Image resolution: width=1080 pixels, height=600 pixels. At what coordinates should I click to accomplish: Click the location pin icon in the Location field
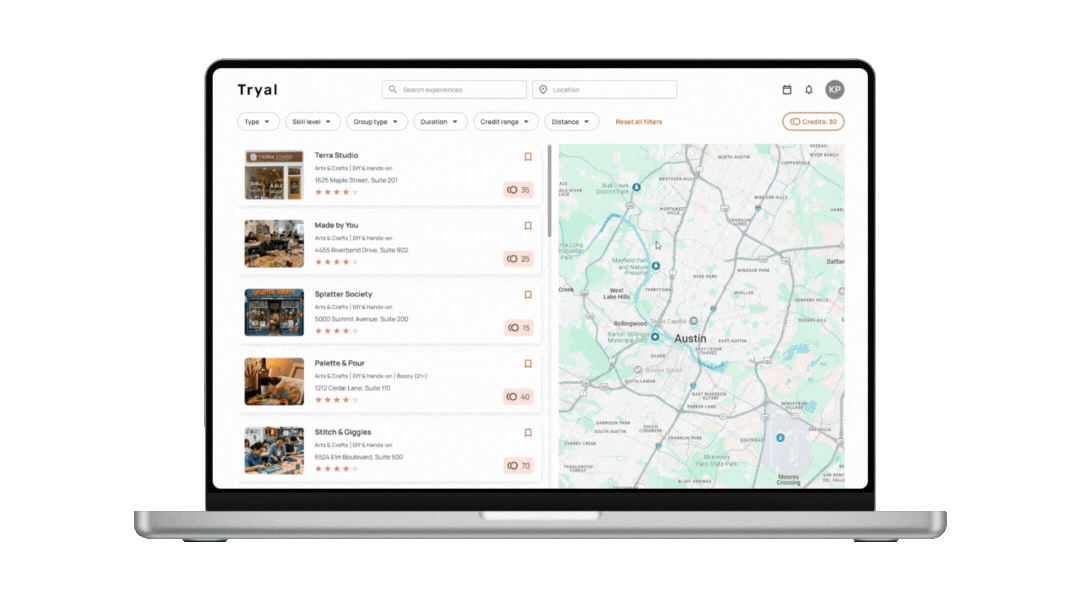pos(541,89)
